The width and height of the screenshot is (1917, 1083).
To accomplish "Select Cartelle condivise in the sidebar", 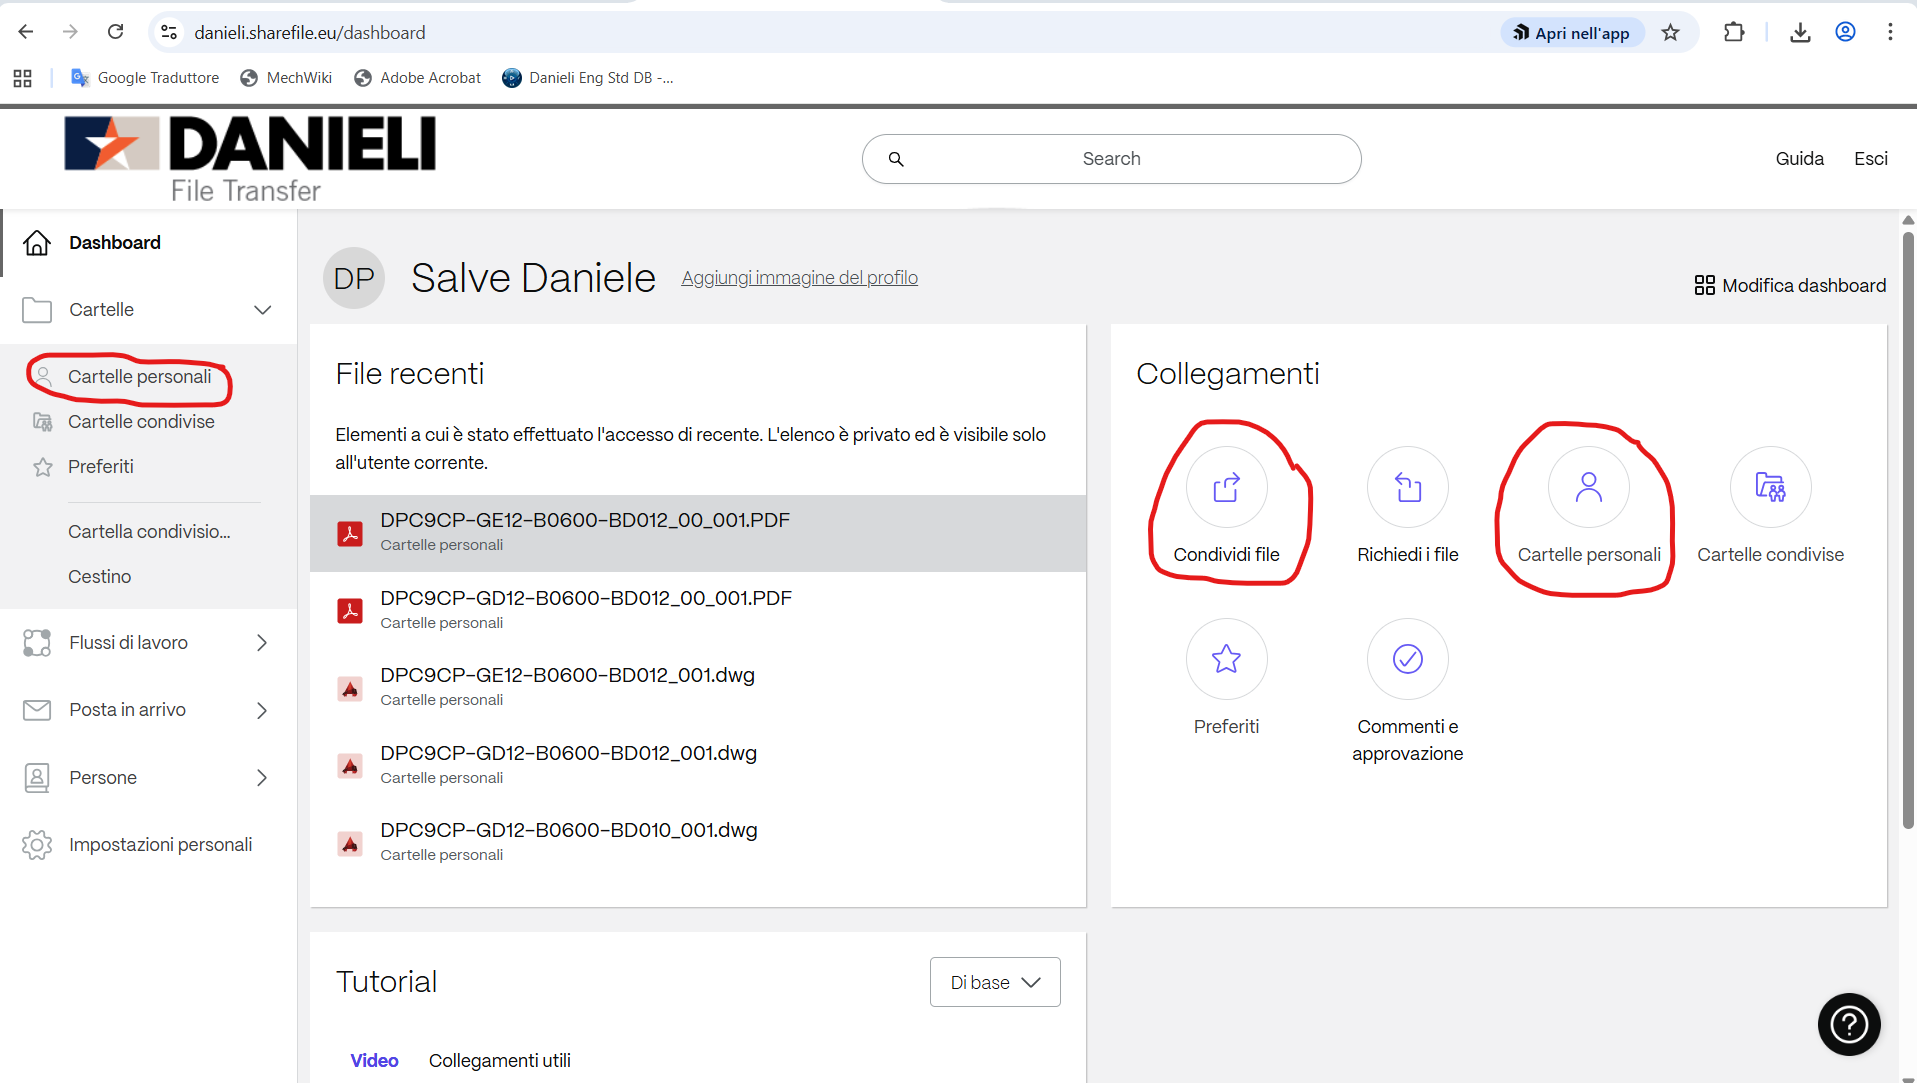I will (x=141, y=422).
